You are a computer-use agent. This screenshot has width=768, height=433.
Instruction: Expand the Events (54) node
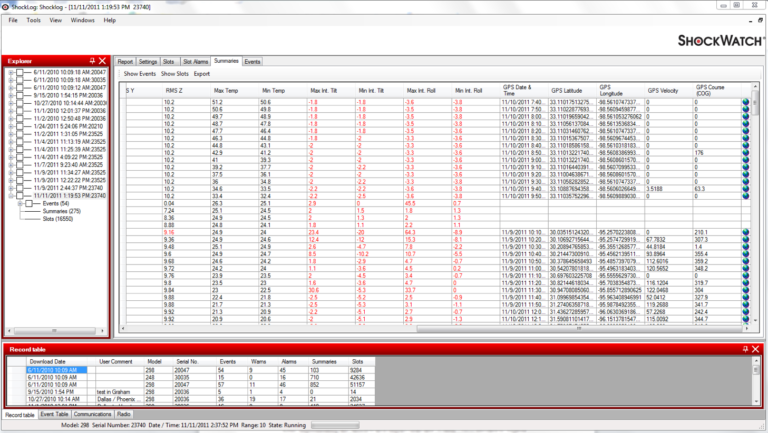click(x=20, y=203)
